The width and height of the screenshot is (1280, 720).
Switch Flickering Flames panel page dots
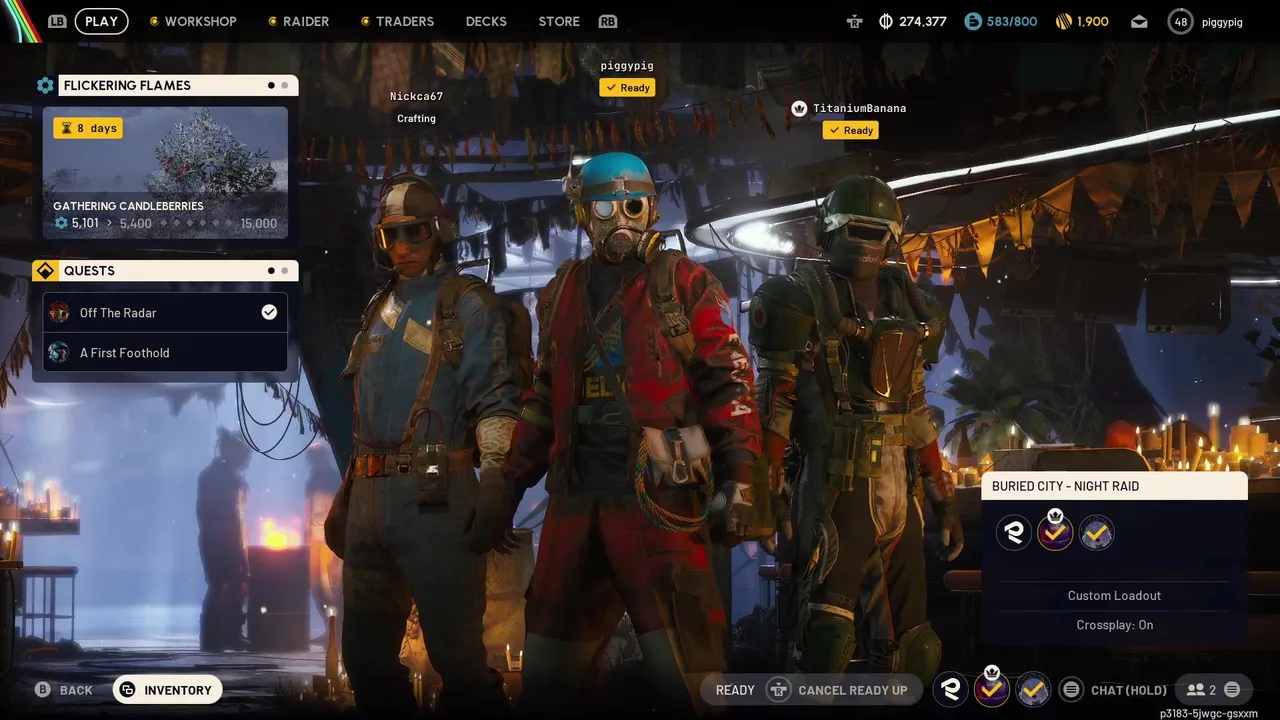[278, 86]
